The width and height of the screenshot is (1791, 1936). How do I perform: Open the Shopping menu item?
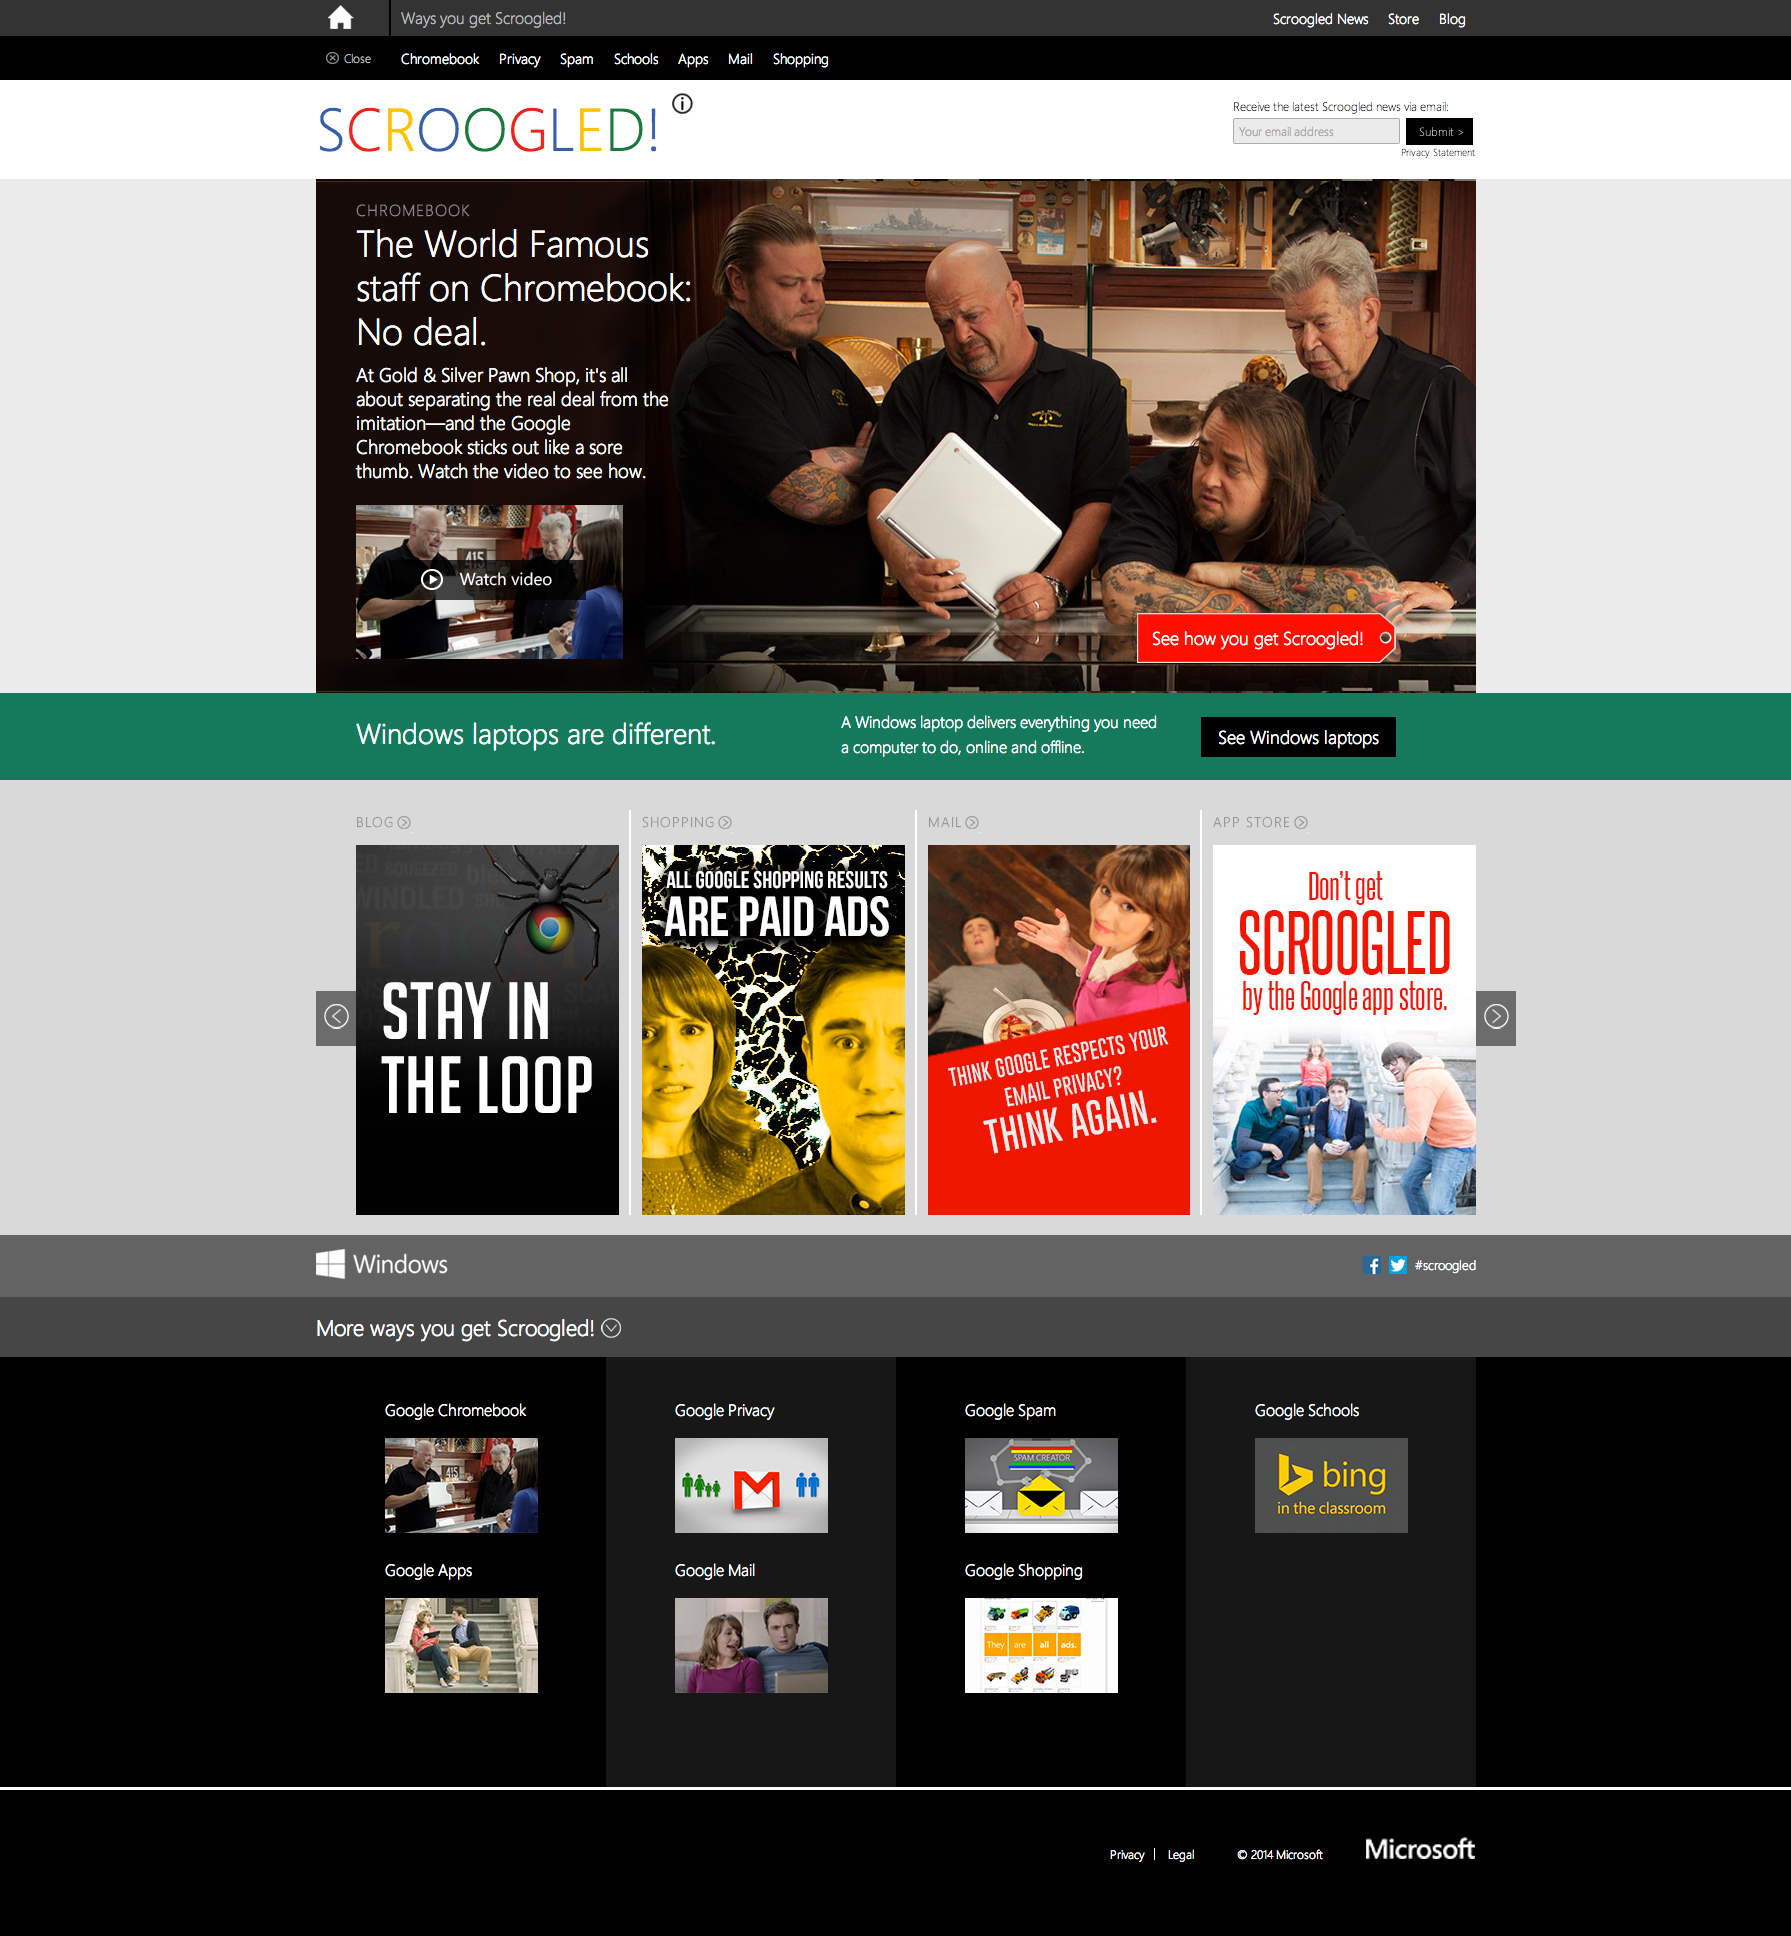point(800,59)
